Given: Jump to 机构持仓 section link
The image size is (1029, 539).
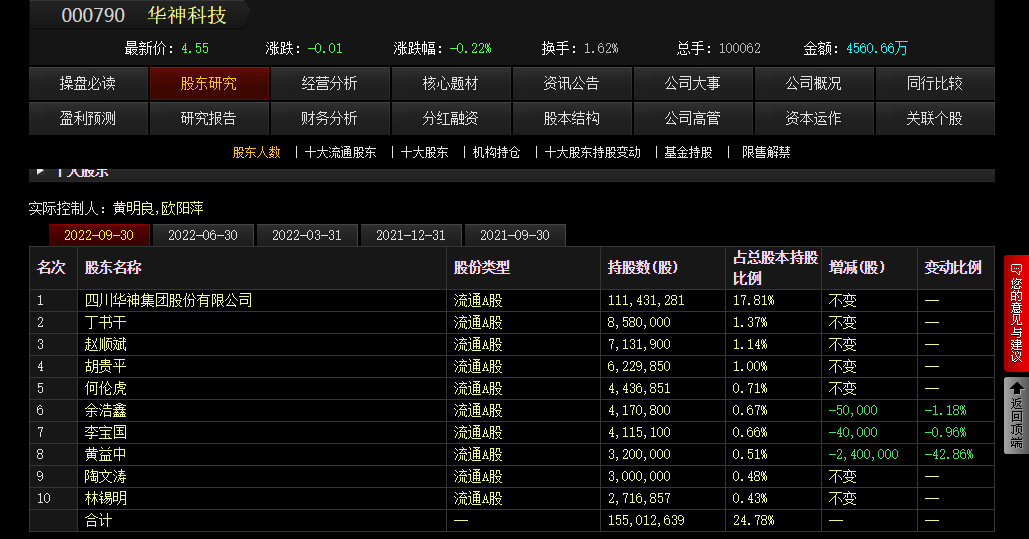Looking at the screenshot, I should tap(497, 153).
